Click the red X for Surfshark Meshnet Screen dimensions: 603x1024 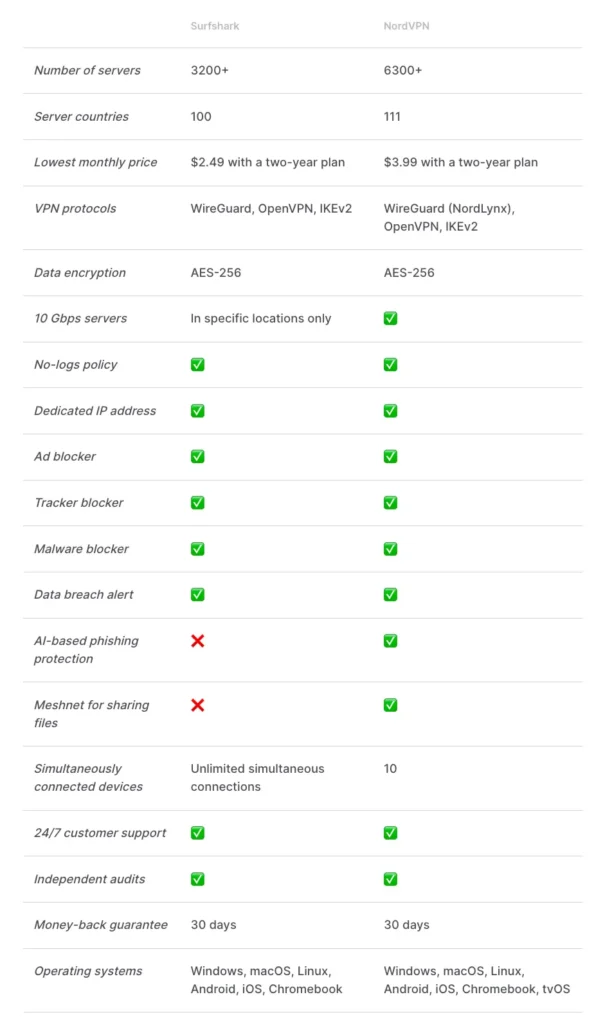click(x=198, y=704)
